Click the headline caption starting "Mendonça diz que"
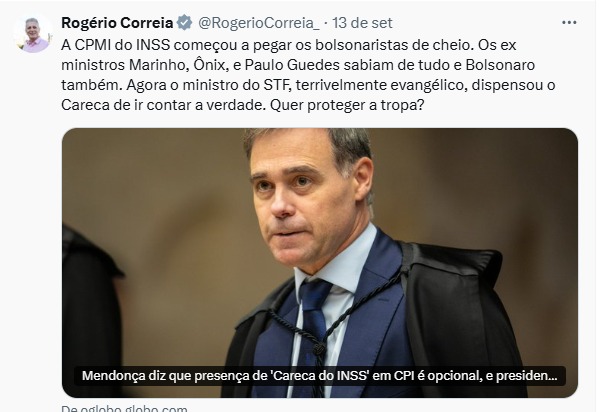The image size is (606, 412). [320, 376]
